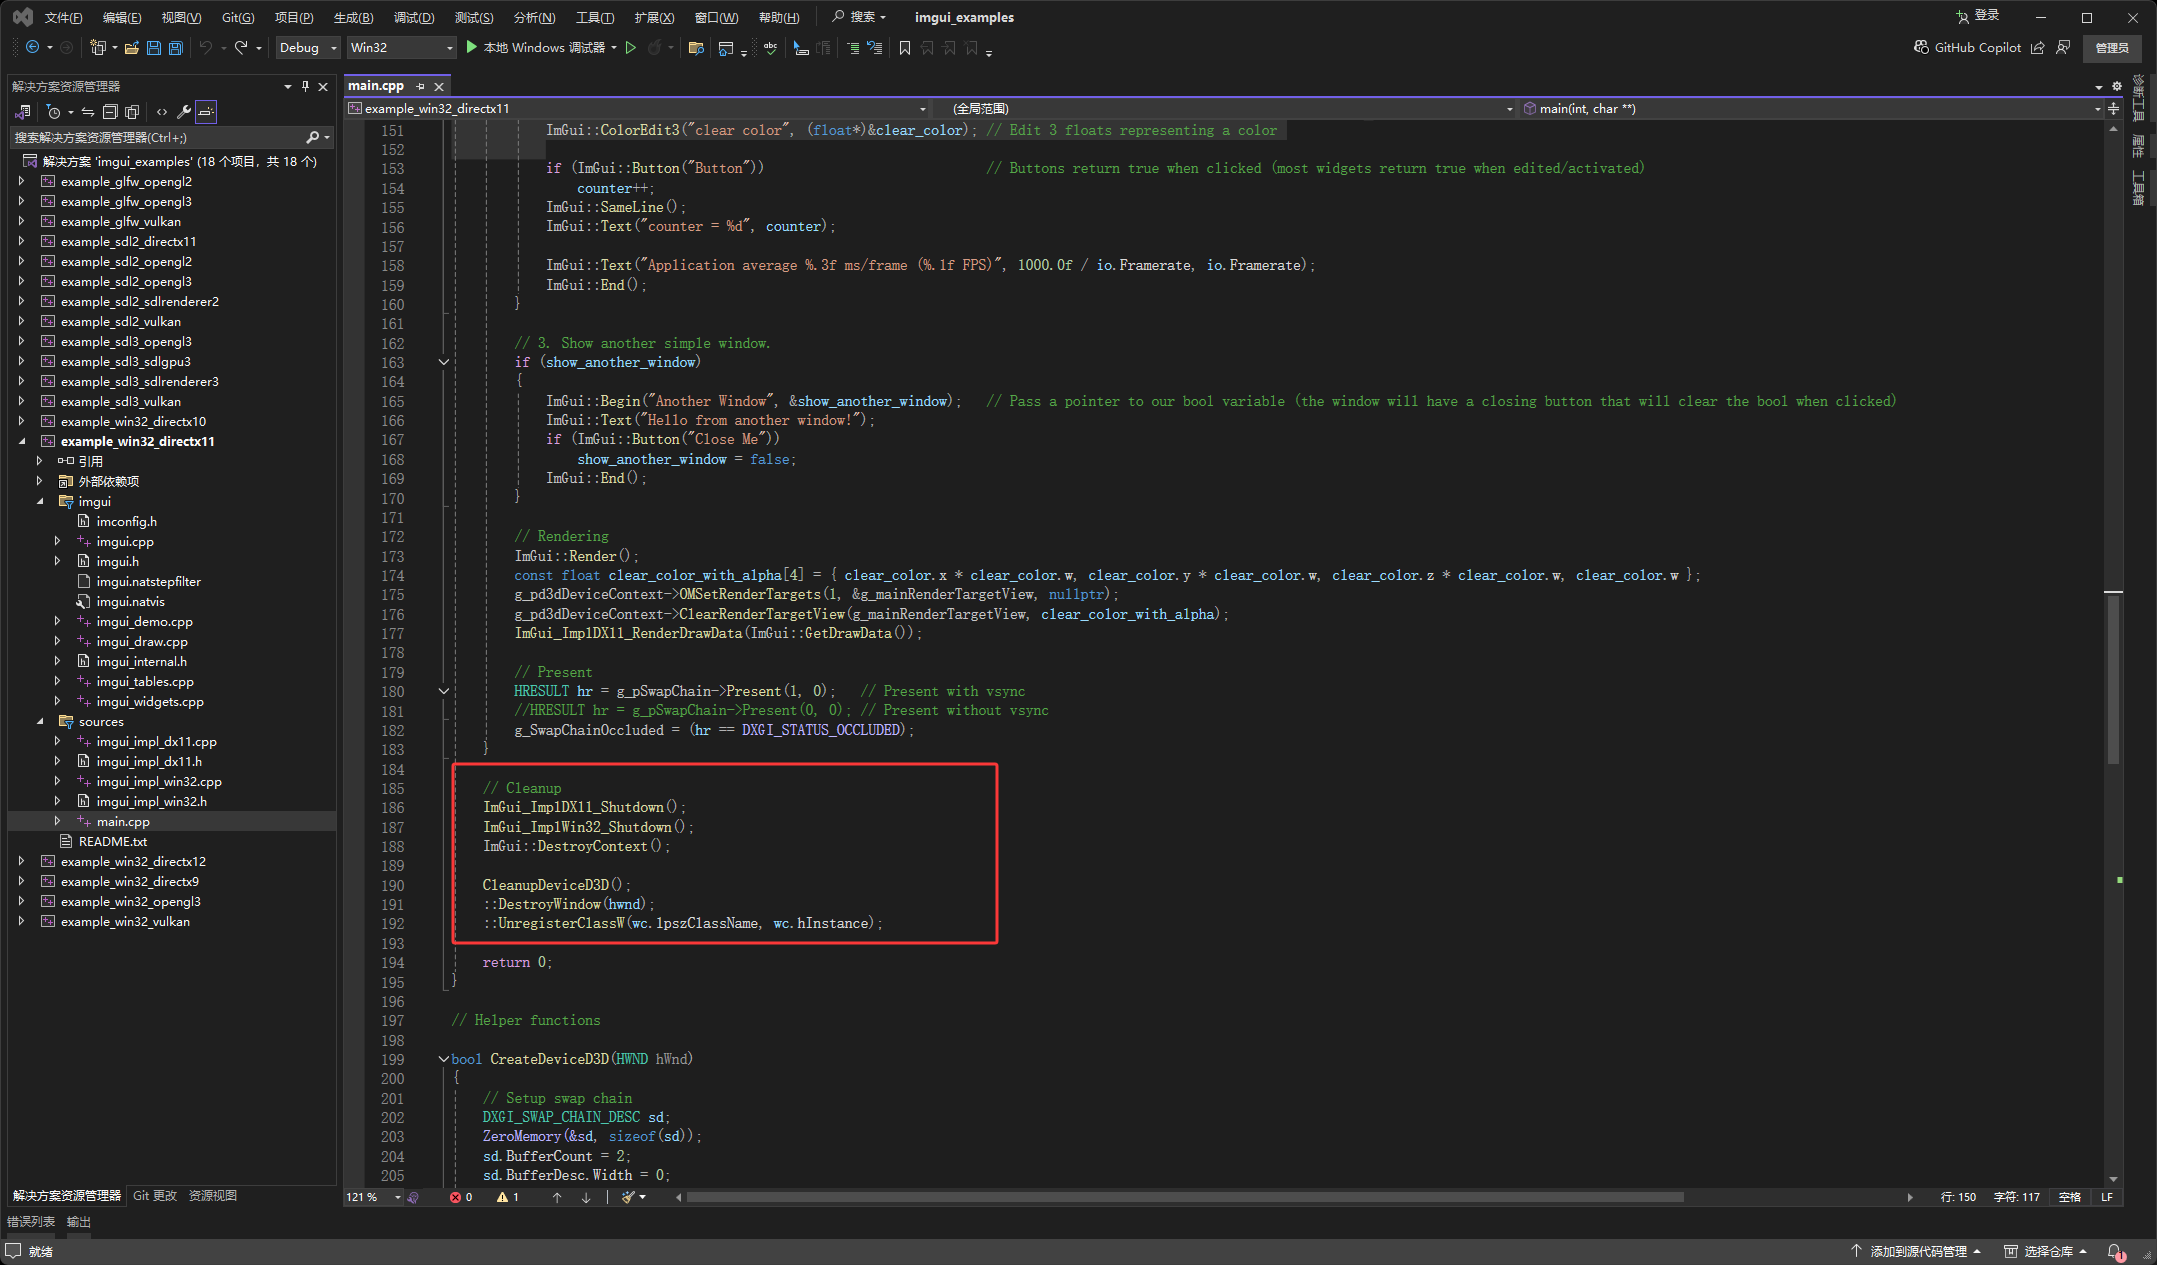
Task: Click the editor vertical scrollbar thumb
Action: click(x=2113, y=680)
